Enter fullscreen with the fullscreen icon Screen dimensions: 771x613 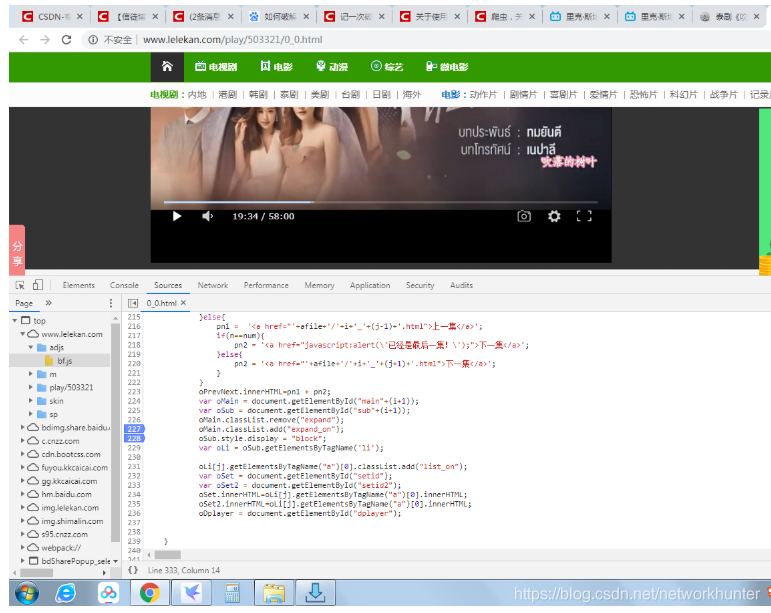tap(584, 216)
